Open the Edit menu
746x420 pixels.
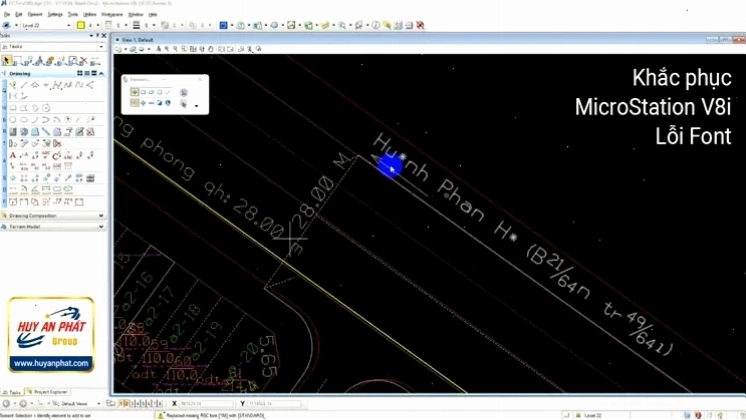pos(19,15)
